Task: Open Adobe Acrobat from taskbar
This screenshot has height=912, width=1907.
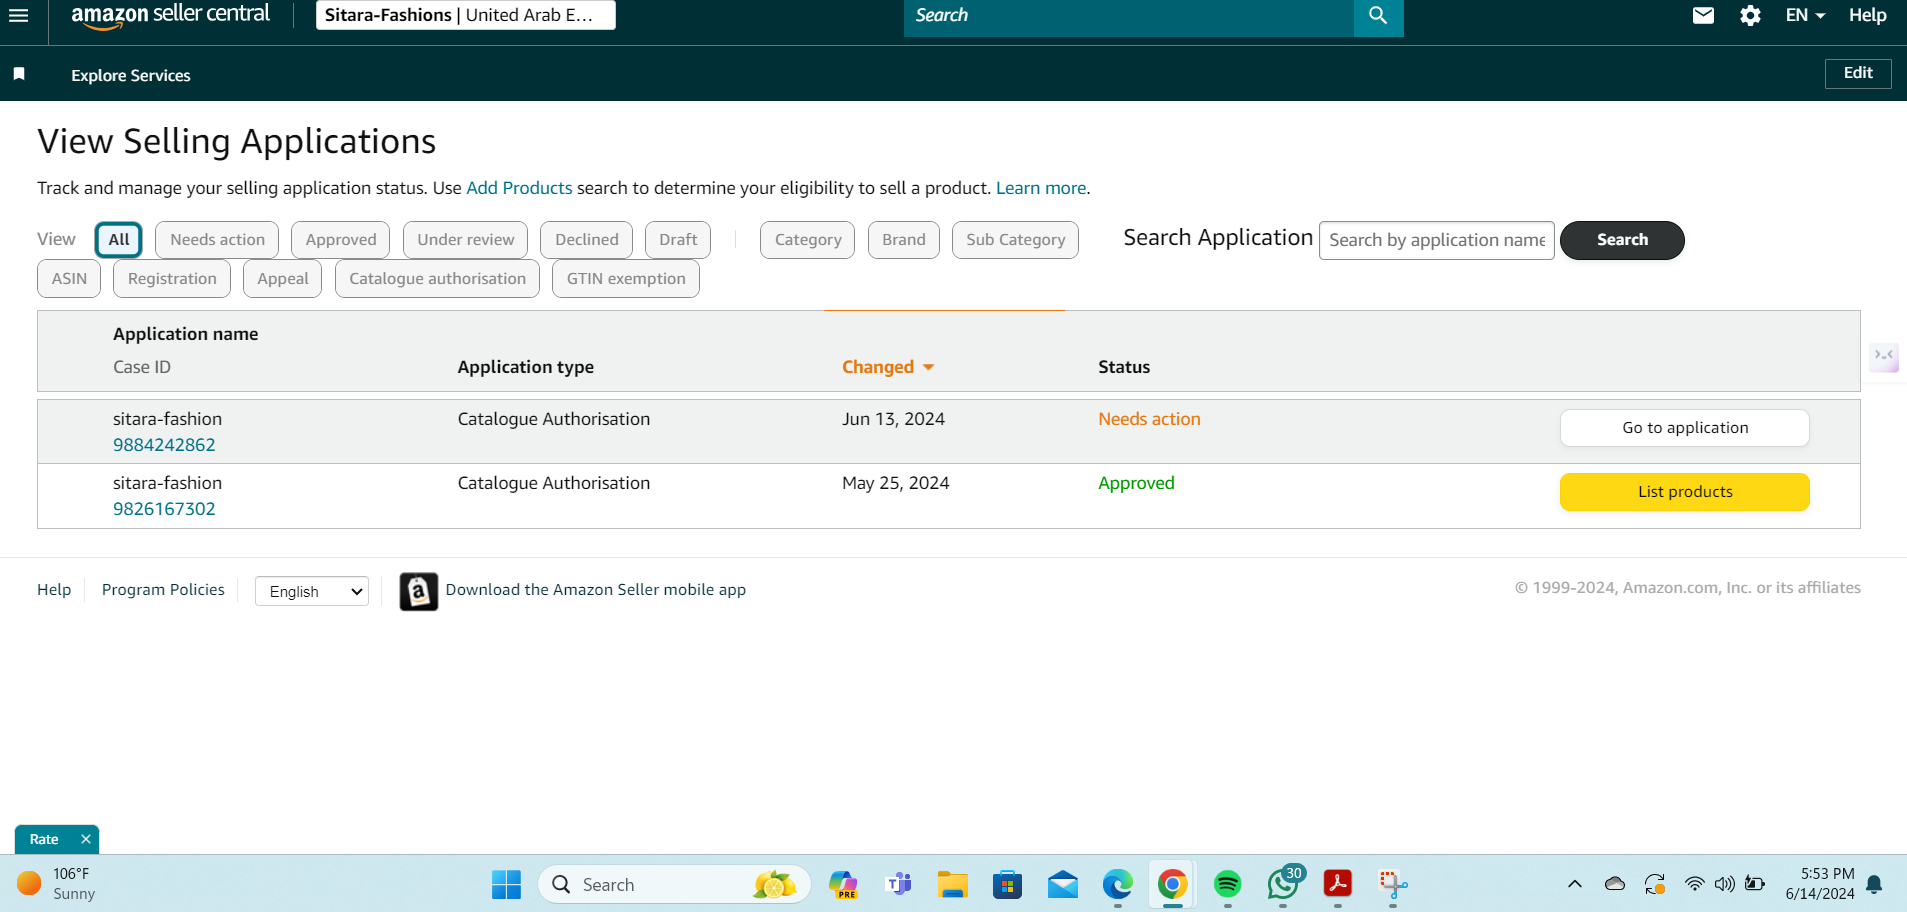Action: point(1338,884)
